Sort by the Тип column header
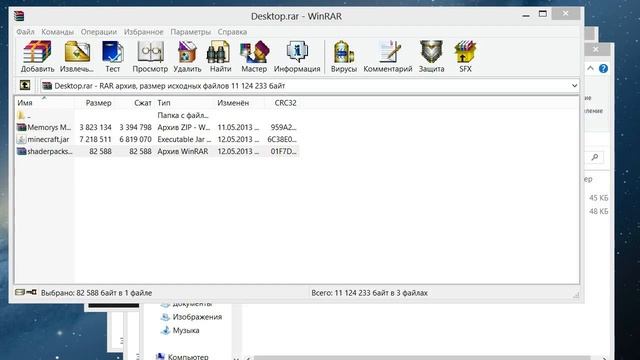Viewport: 640px width, 360px height. [x=184, y=103]
